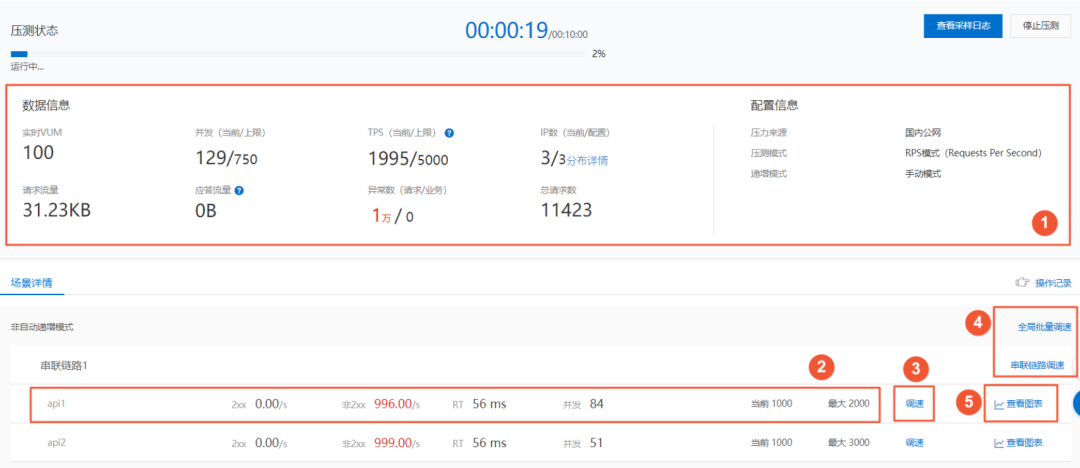Open 串联链路调速 link

click(1037, 365)
